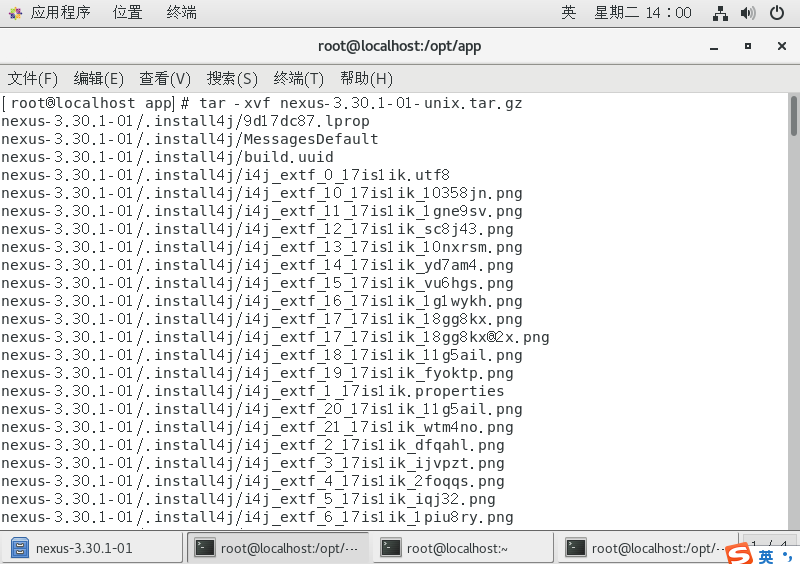The image size is (800, 564).
Task: Switch to root@localhost:~ taskbar window
Action: pos(461,548)
